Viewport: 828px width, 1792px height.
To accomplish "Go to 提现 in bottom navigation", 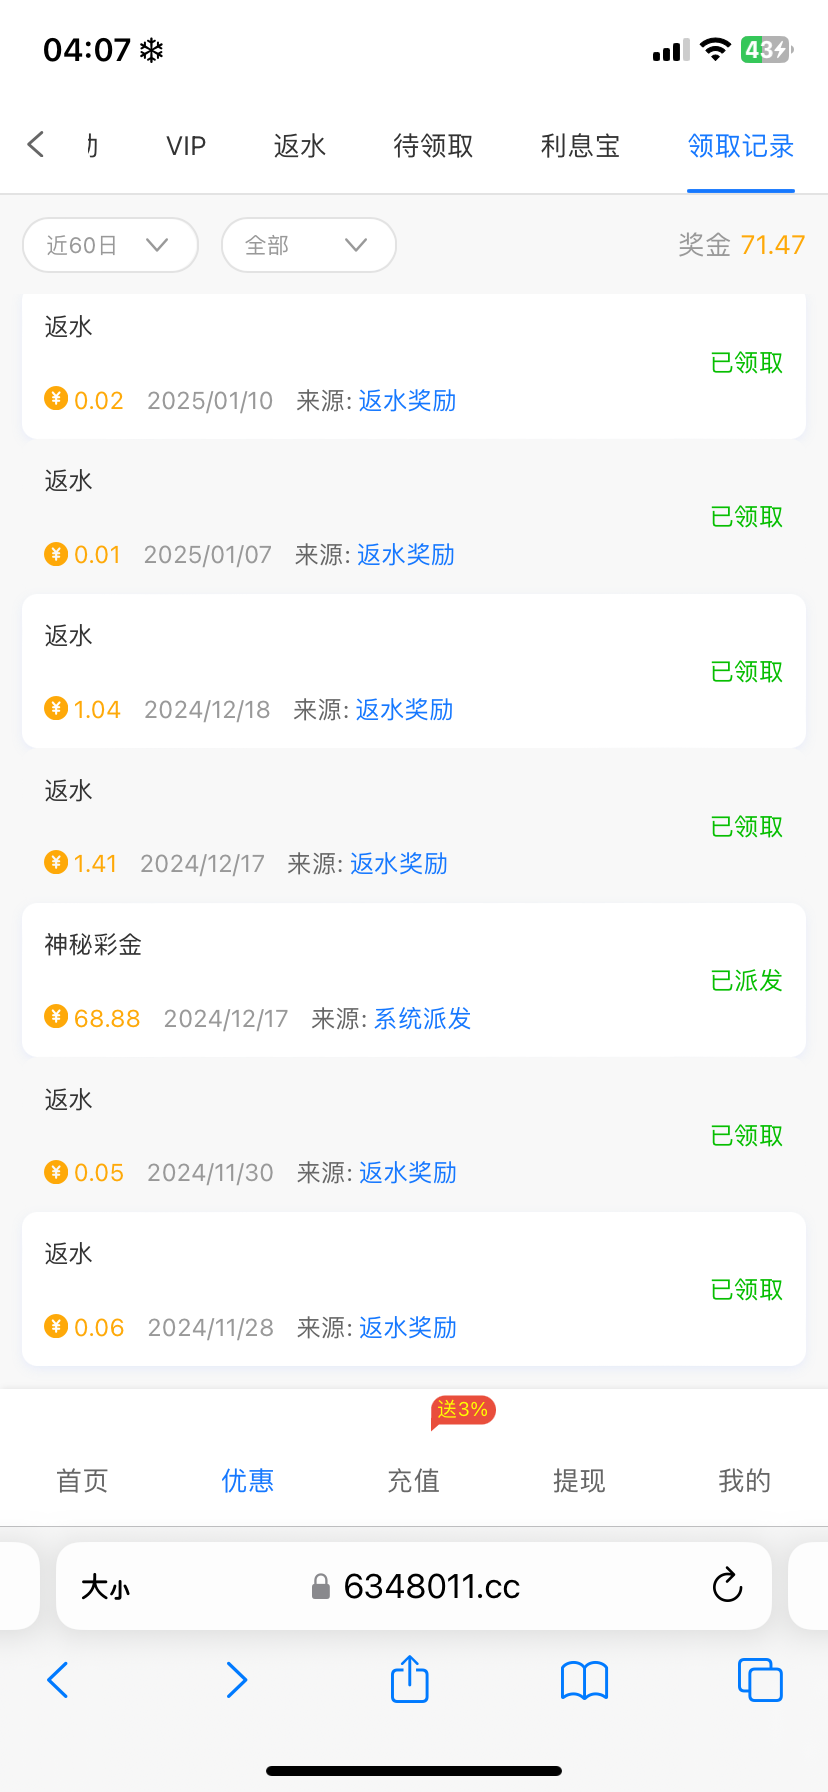I will click(x=579, y=1480).
